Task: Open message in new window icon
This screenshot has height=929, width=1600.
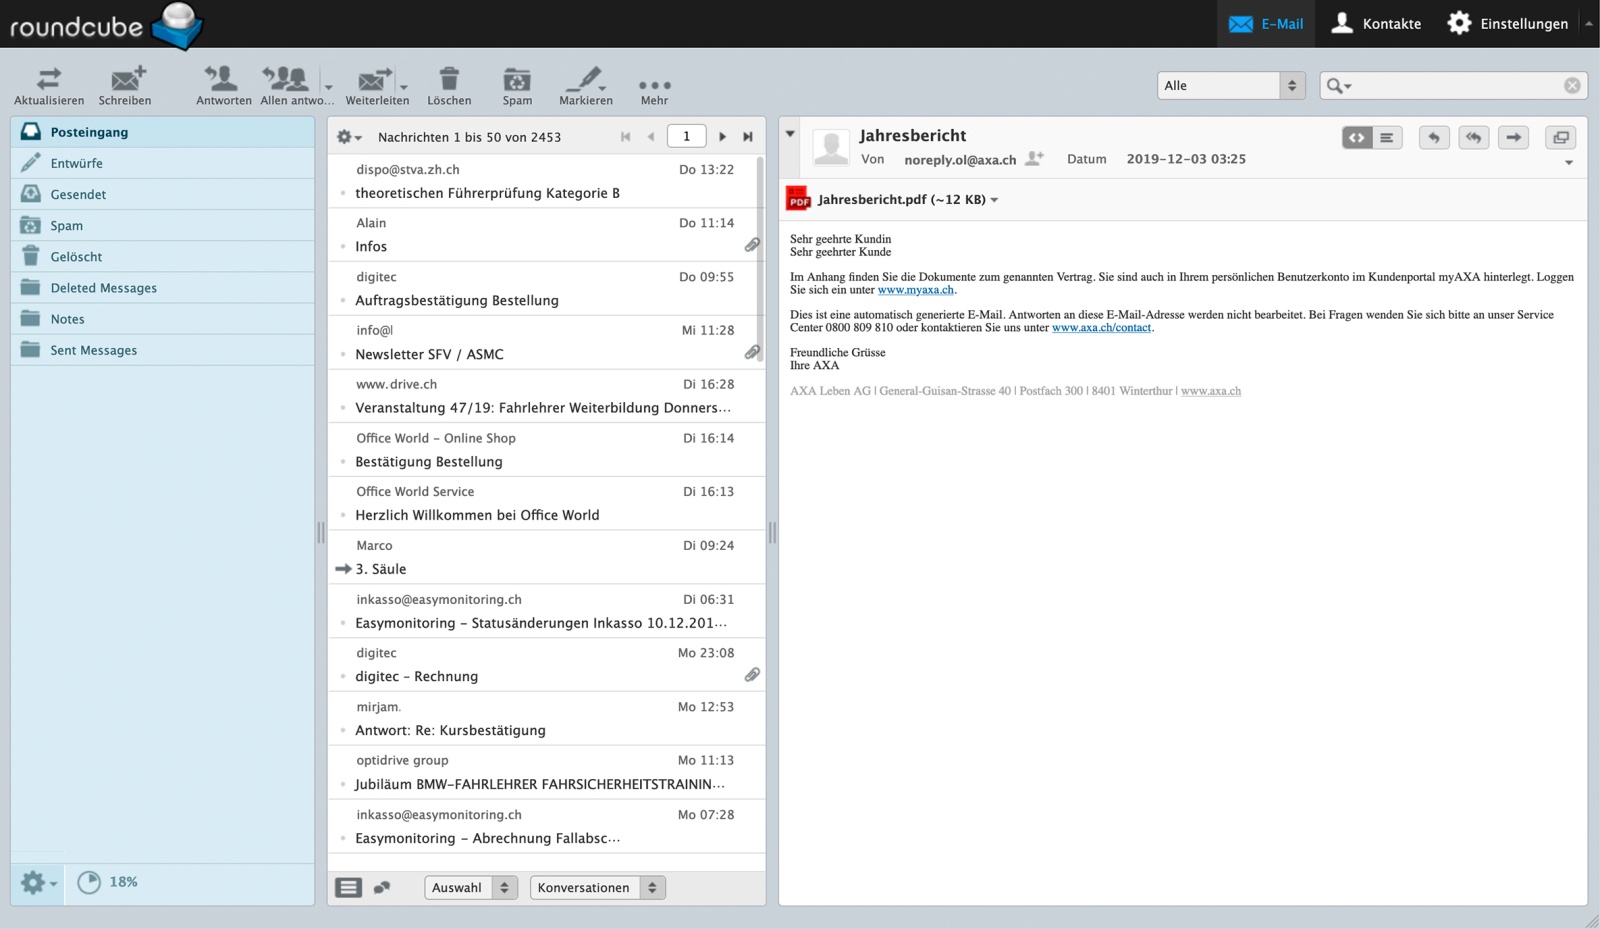Action: pos(1561,138)
